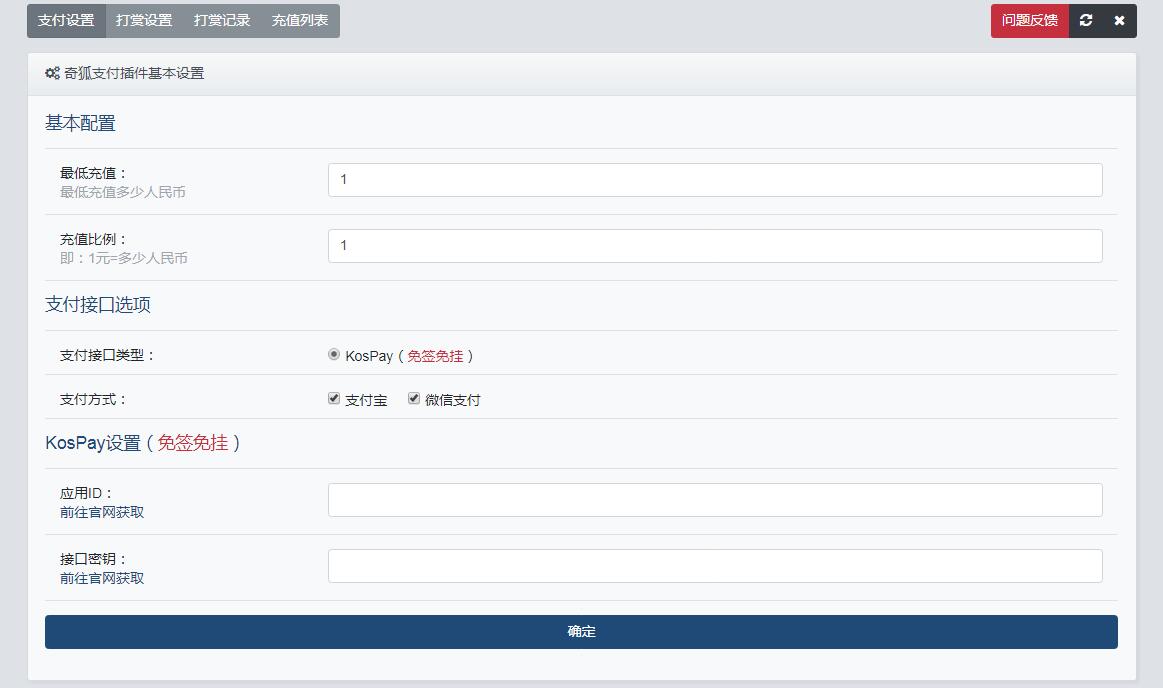Switch to the 打赏设置 tab

pyautogui.click(x=144, y=20)
